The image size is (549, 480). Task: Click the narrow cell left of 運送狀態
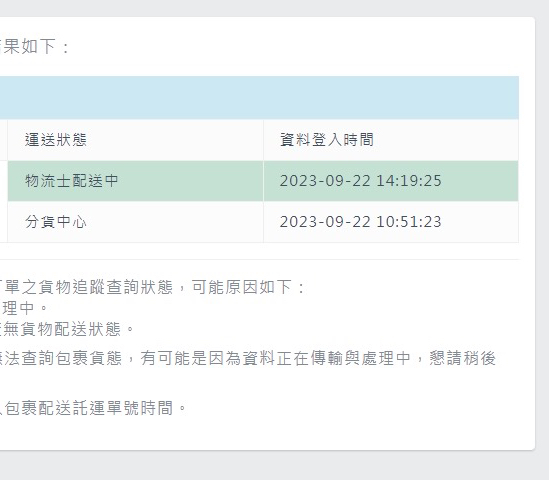coord(4,140)
